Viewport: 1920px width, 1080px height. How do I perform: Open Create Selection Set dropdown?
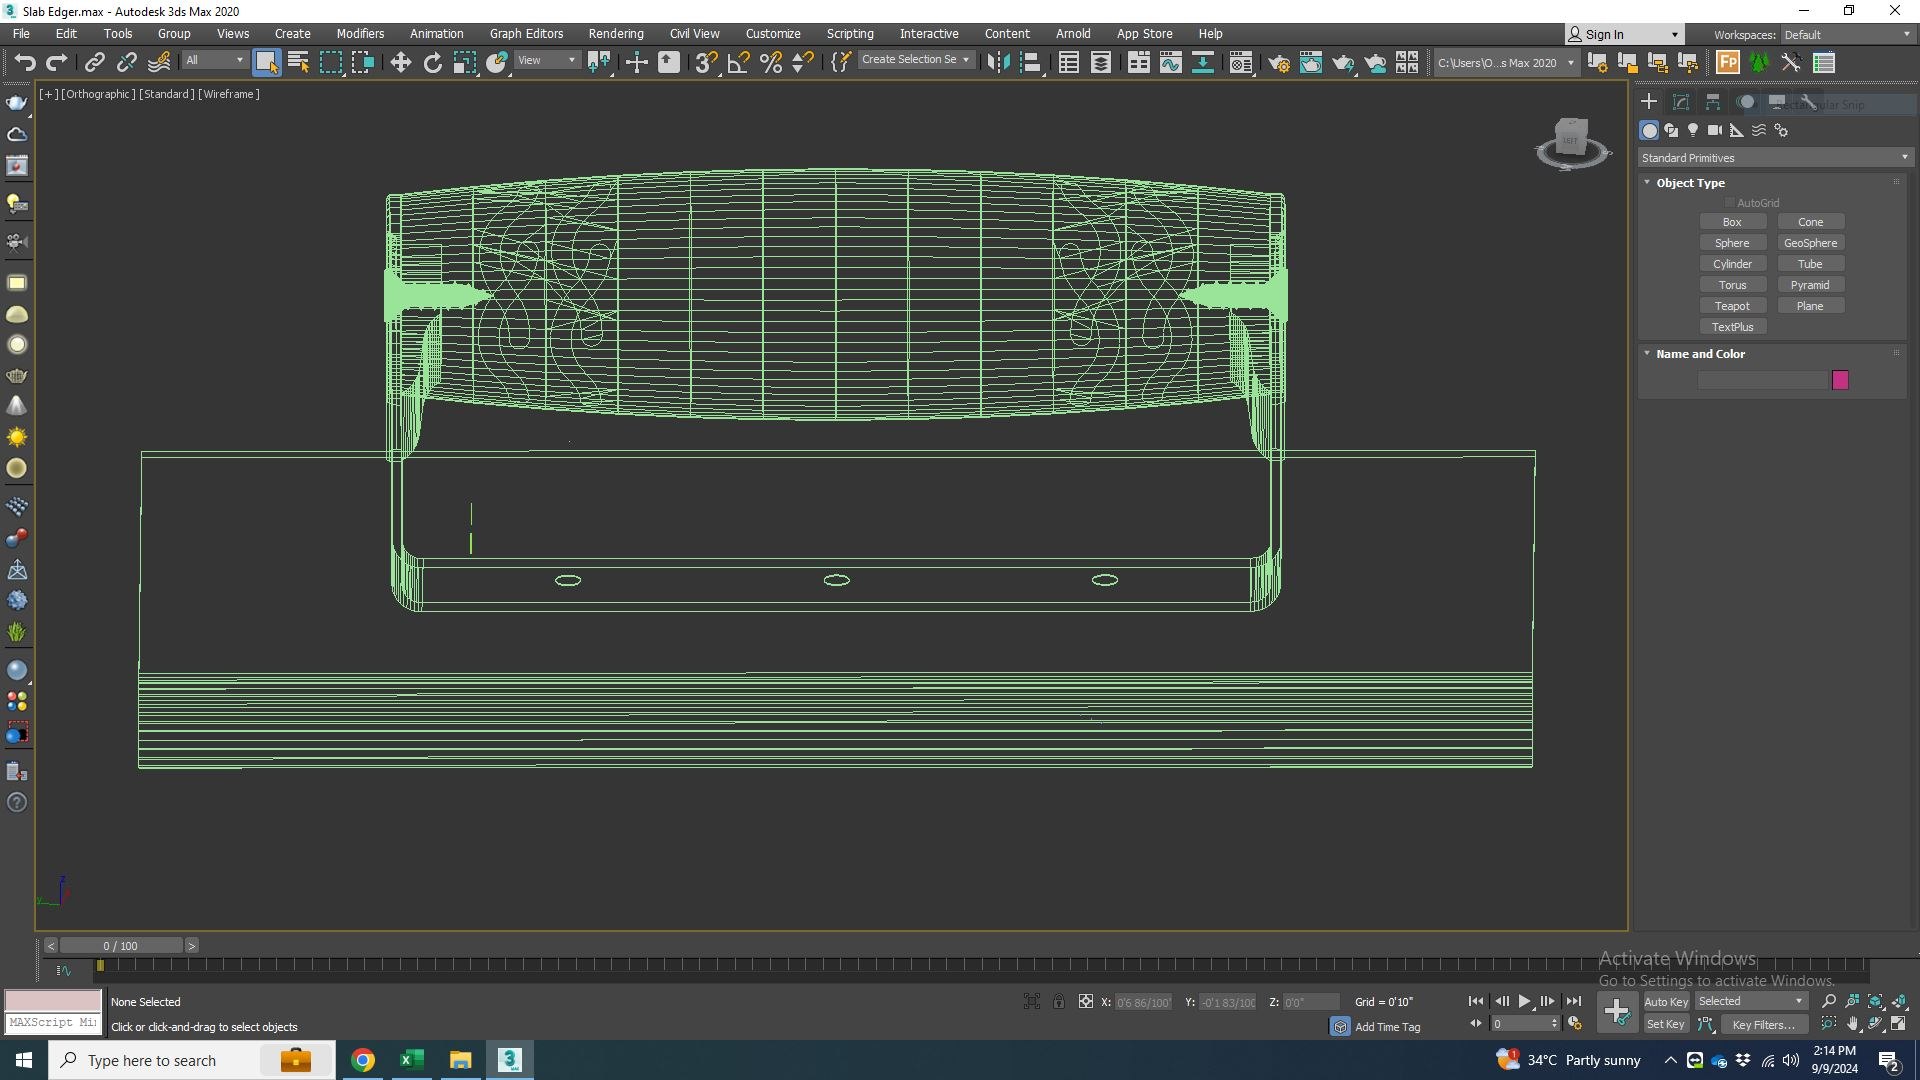(x=915, y=60)
